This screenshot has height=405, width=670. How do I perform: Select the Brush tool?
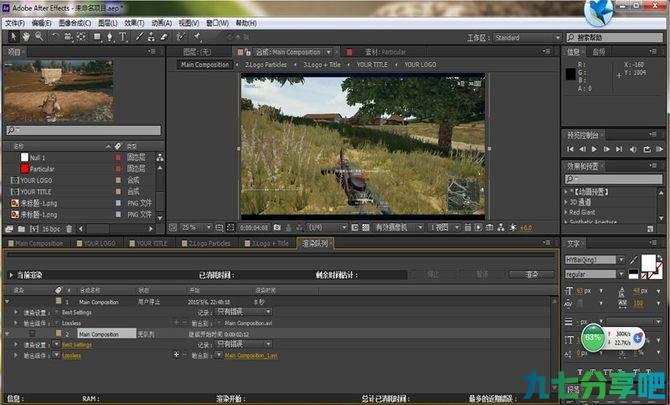(x=139, y=37)
